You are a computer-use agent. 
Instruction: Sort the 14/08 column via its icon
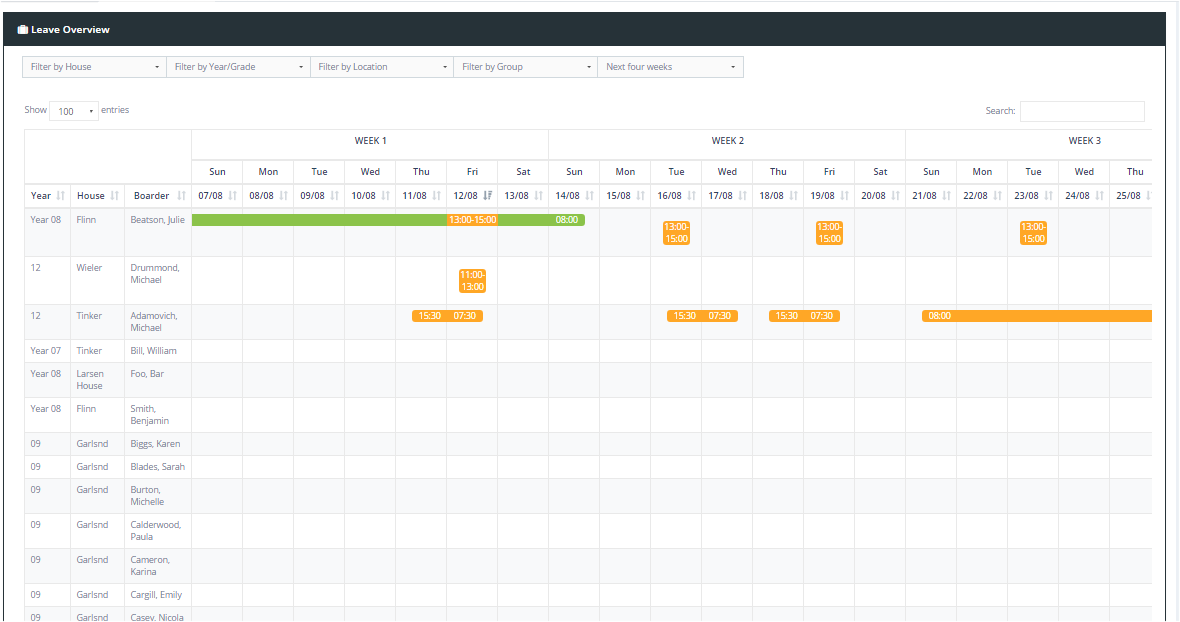(x=589, y=196)
